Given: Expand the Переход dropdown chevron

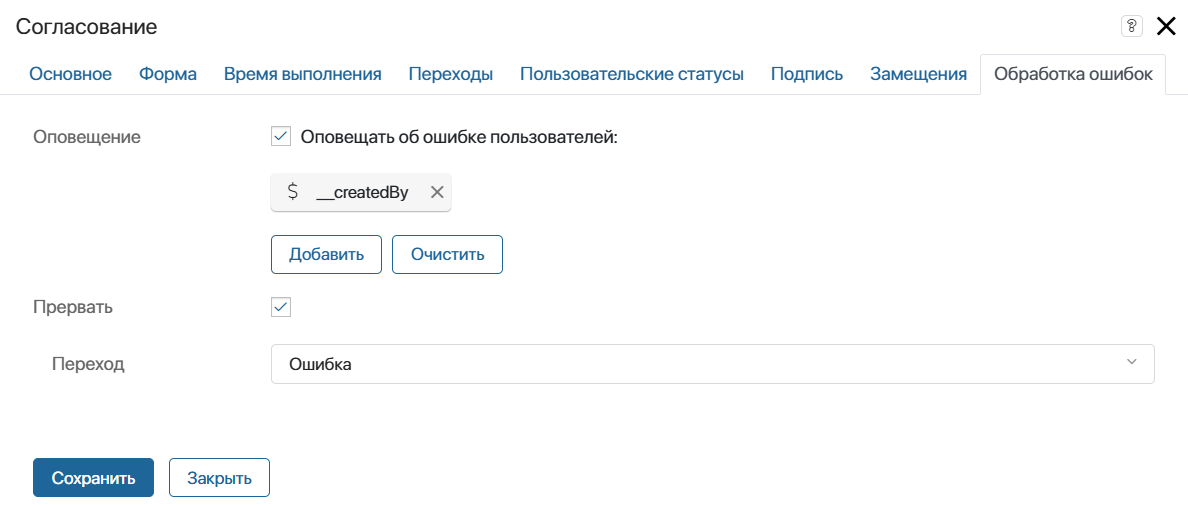Looking at the screenshot, I should click(1132, 363).
